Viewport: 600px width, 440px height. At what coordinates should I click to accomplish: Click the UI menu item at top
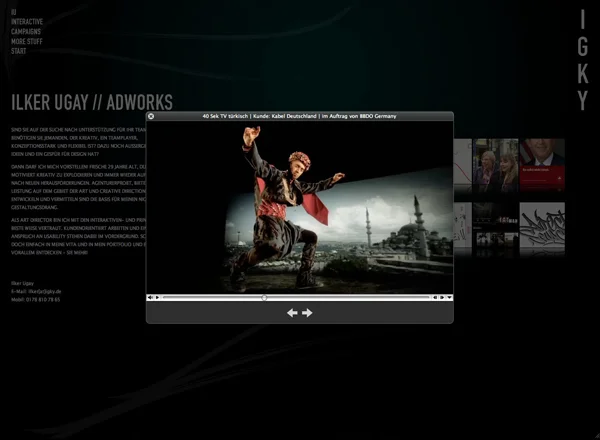point(13,12)
